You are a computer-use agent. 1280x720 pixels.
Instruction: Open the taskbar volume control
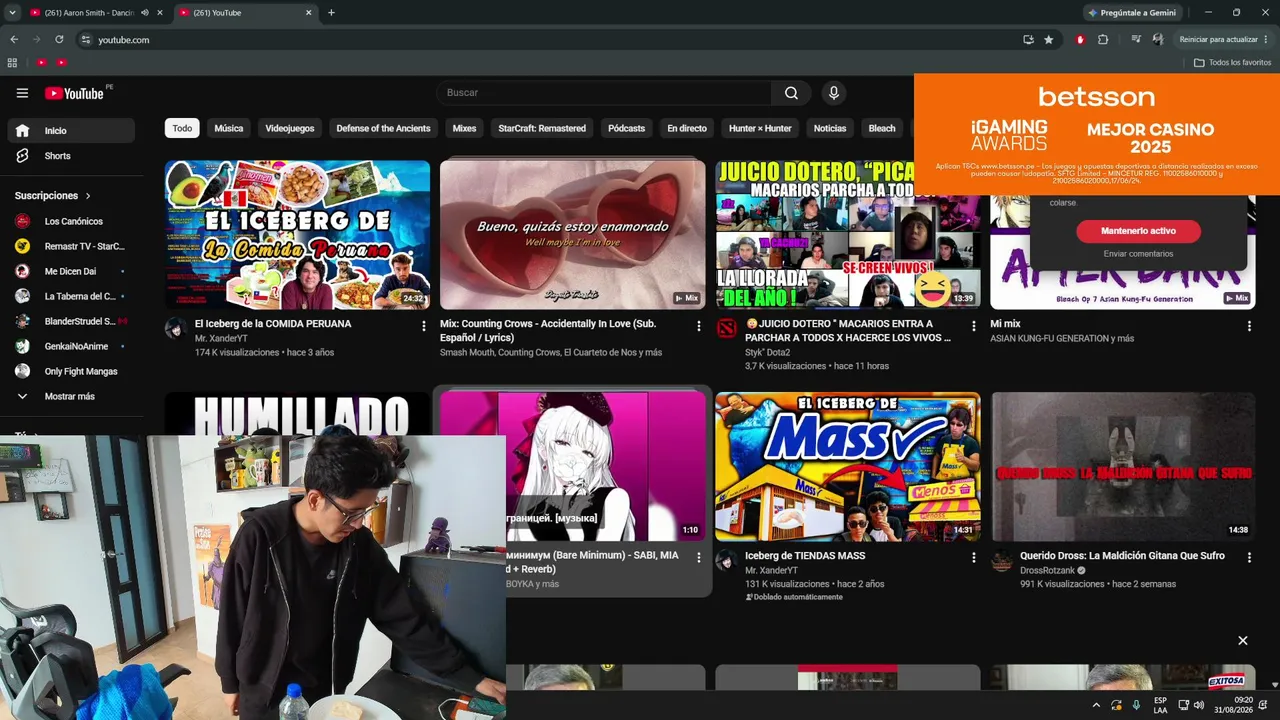(x=1199, y=705)
